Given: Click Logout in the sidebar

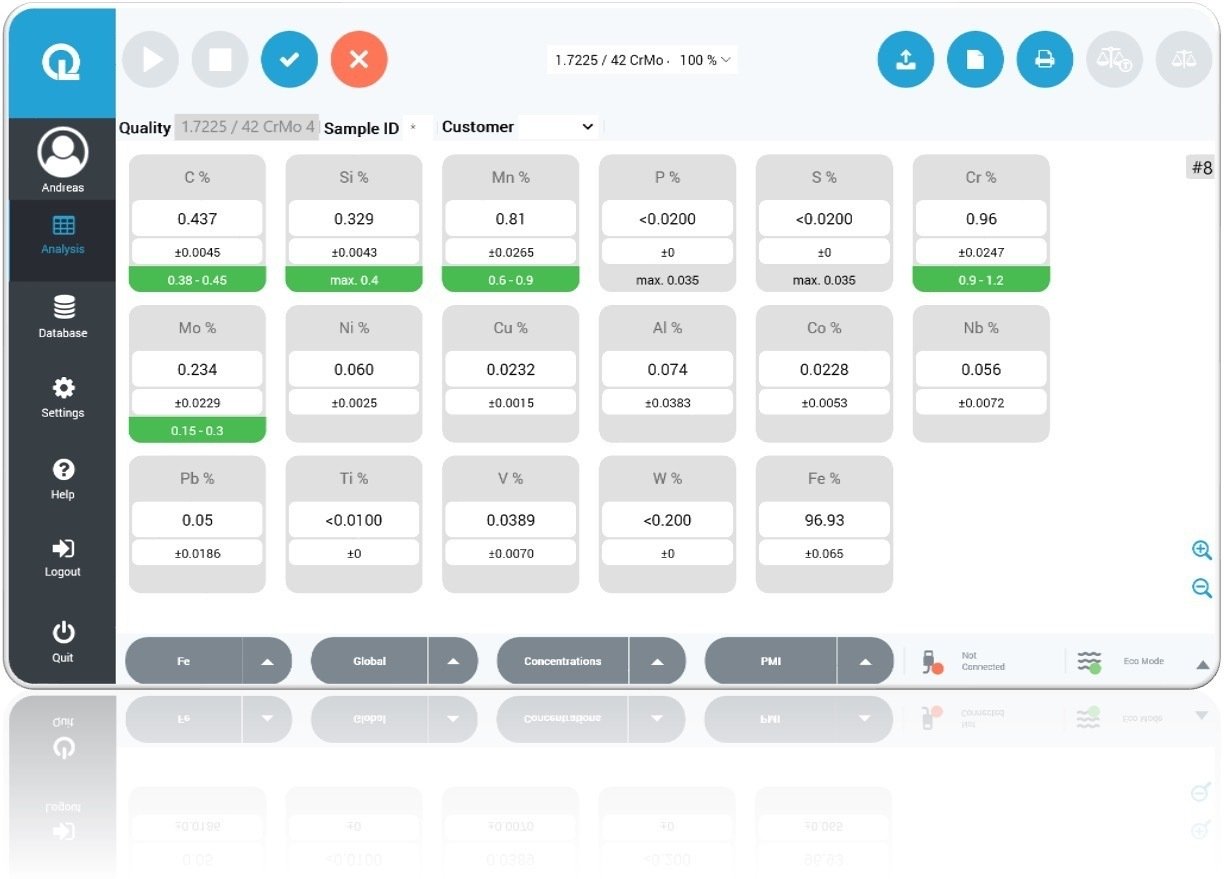Looking at the screenshot, I should coord(63,558).
